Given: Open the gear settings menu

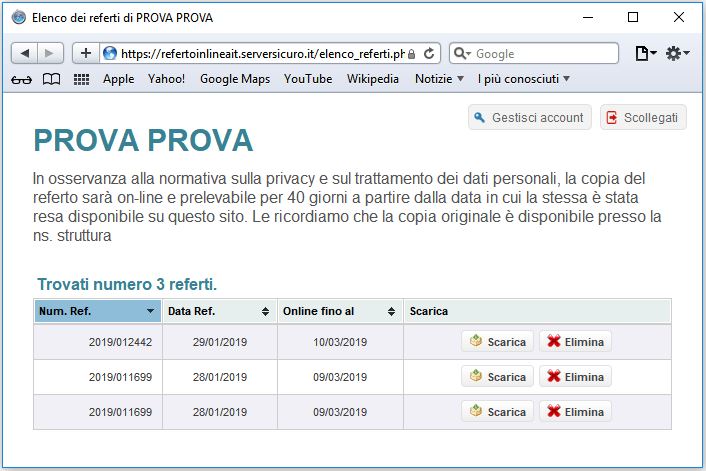Looking at the screenshot, I should [677, 54].
